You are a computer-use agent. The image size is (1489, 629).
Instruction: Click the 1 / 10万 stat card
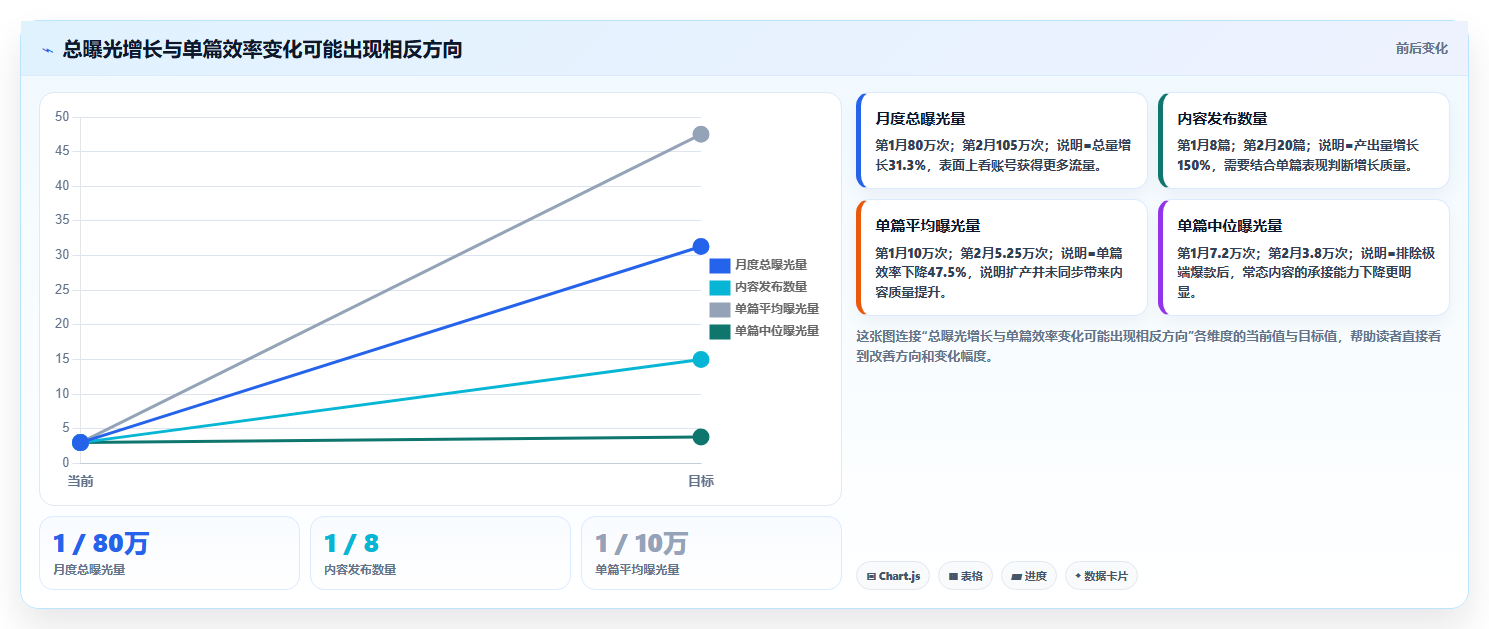(x=711, y=553)
